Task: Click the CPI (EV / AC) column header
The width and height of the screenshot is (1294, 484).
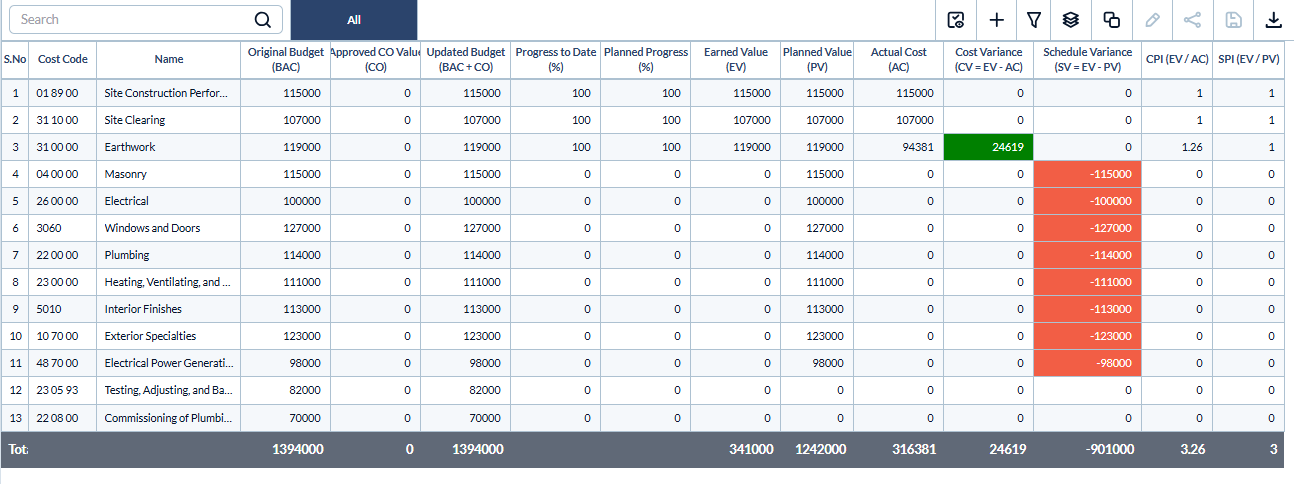Action: coord(1176,59)
